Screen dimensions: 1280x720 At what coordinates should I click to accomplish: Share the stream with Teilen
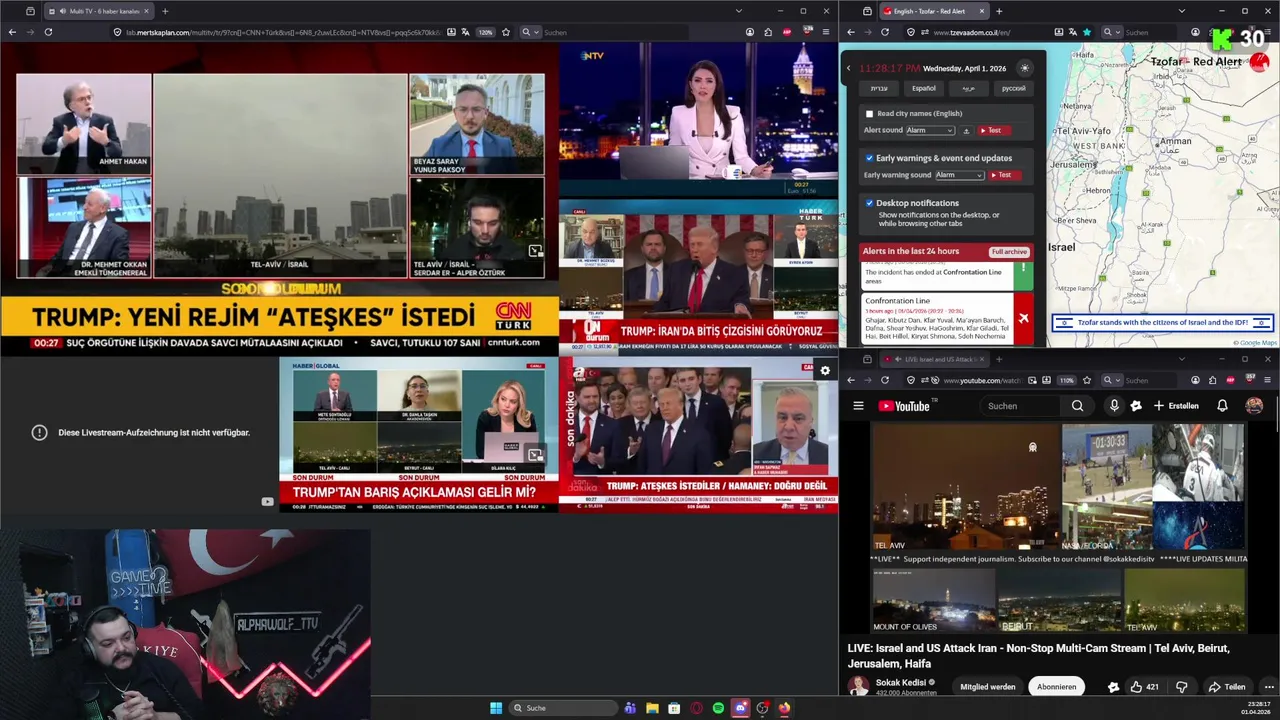(x=1226, y=687)
